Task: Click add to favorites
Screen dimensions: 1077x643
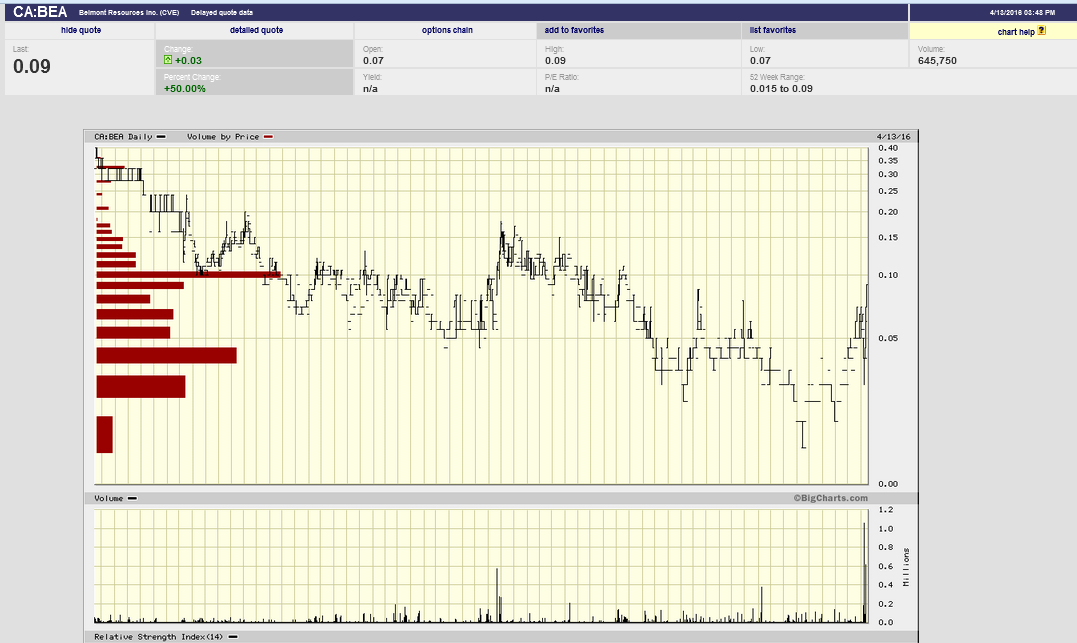Action: (x=574, y=30)
